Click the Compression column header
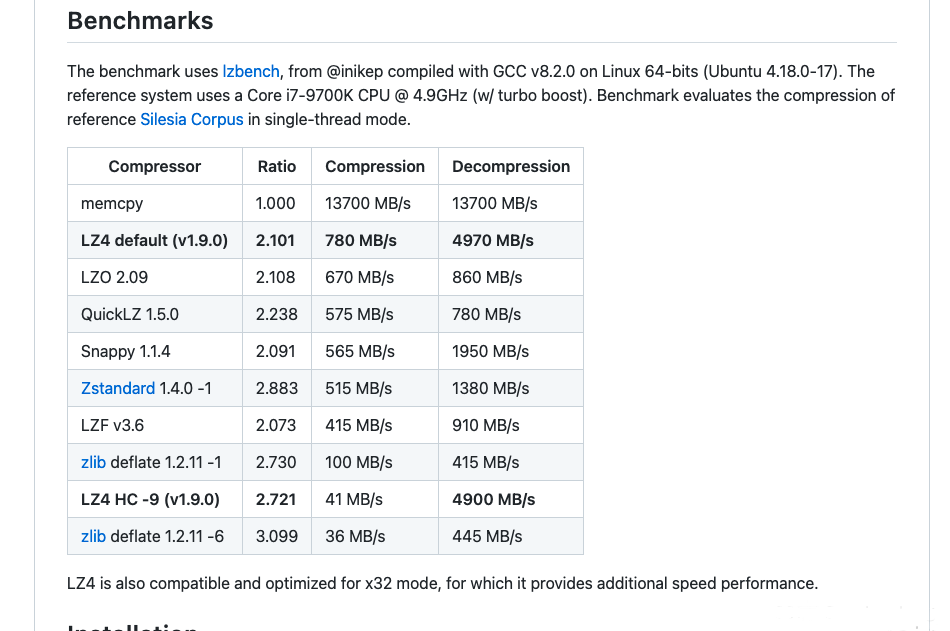 375,166
